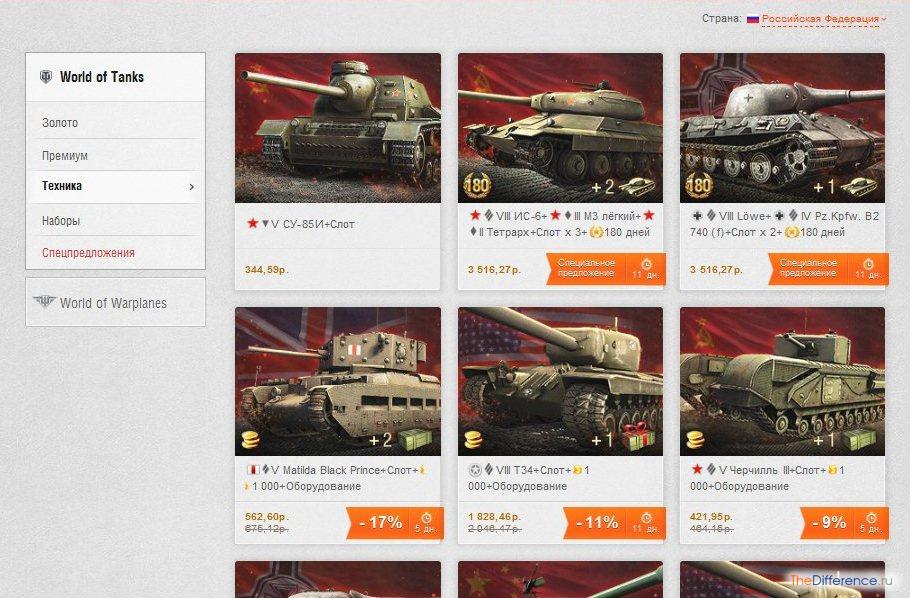Click the green crate icon on Черчилль III image
Viewport: 910px width, 598px height.
[860, 440]
